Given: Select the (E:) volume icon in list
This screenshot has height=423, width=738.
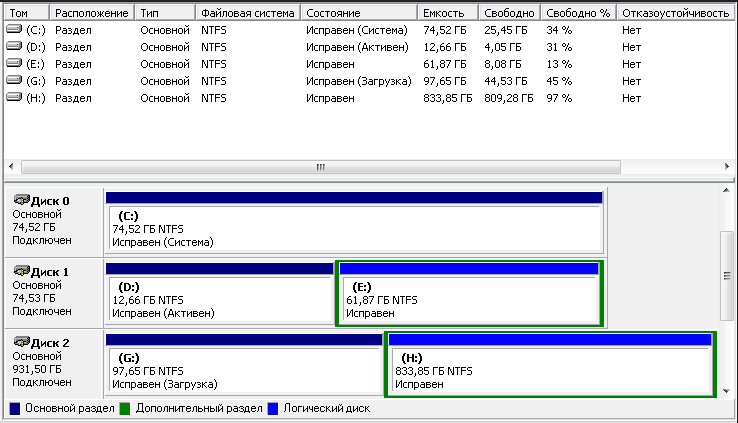Looking at the screenshot, I should [13, 64].
